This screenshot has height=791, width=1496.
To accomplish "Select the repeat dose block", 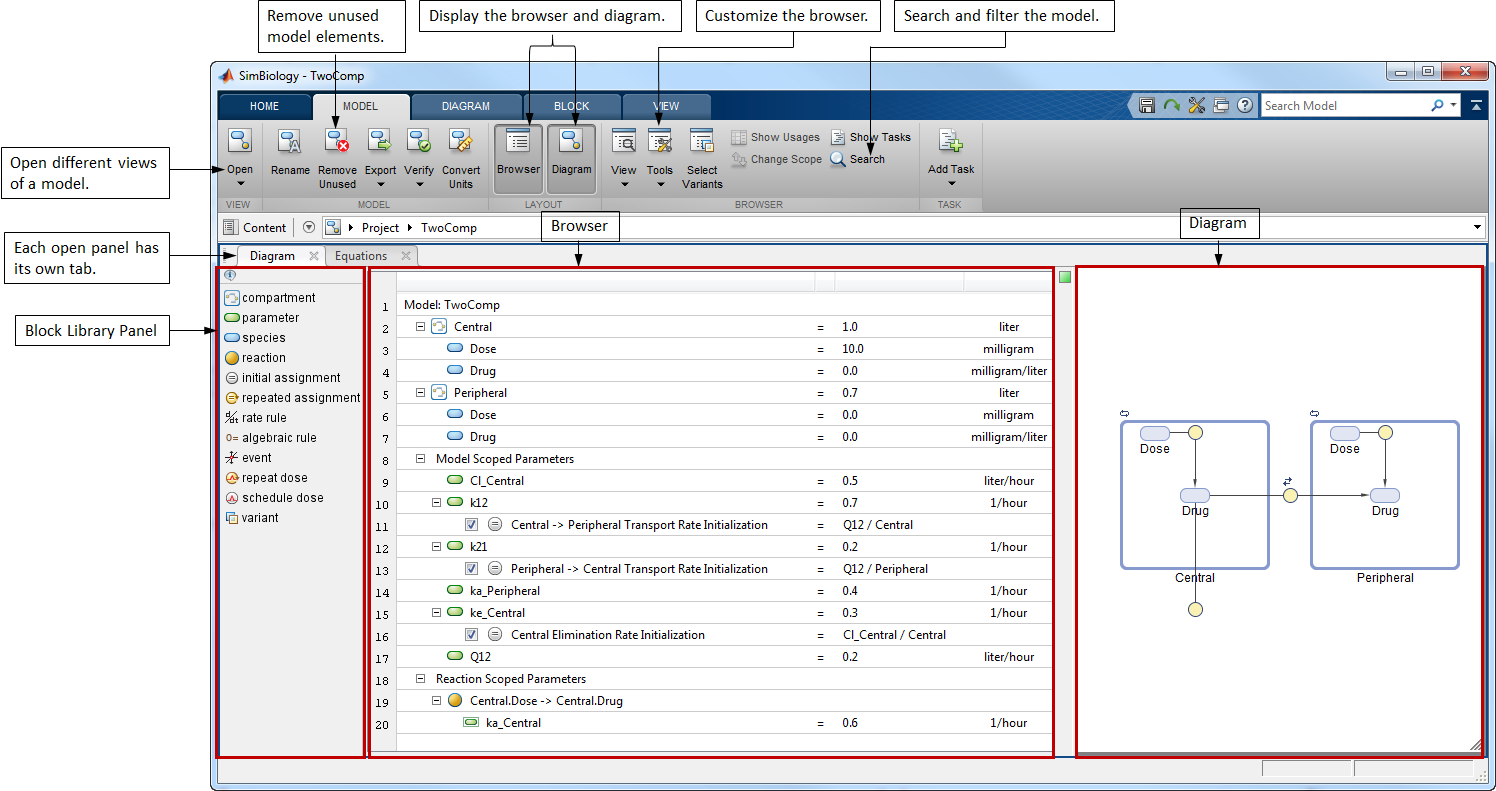I will (266, 478).
